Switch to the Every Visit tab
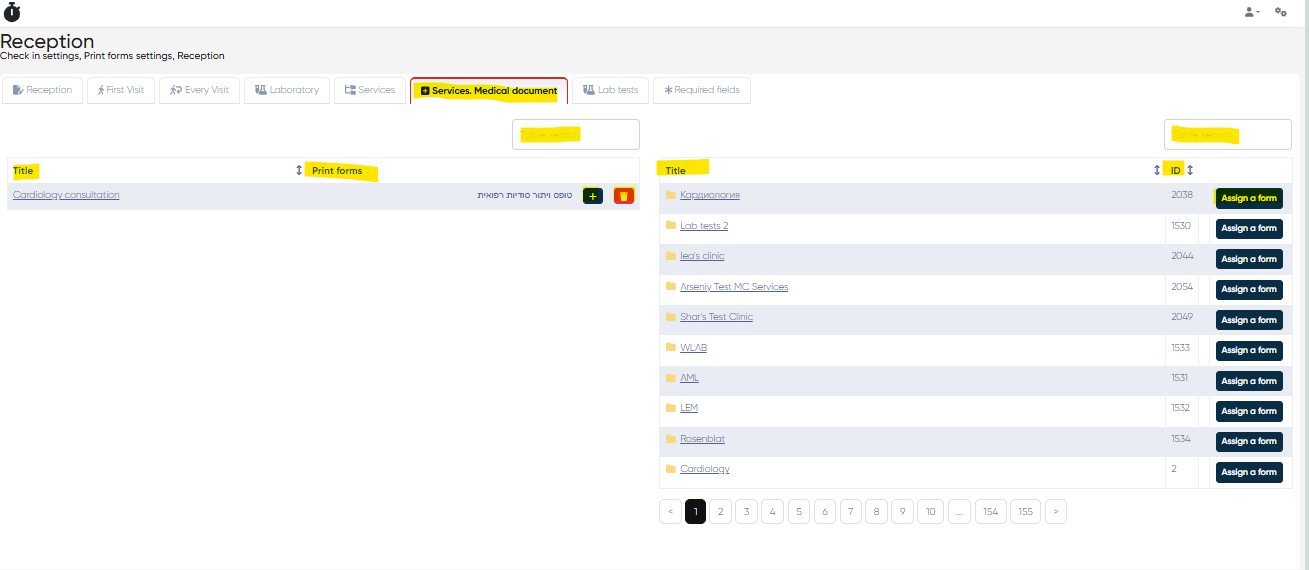The image size is (1309, 570). [199, 90]
